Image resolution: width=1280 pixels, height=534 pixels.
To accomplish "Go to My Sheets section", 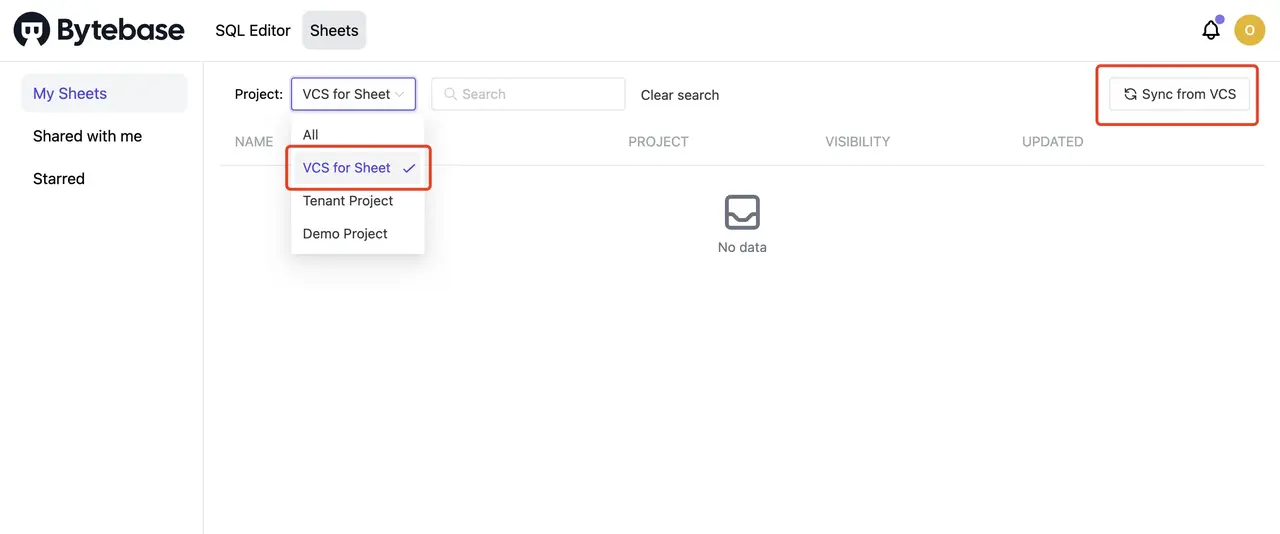I will click(x=70, y=93).
